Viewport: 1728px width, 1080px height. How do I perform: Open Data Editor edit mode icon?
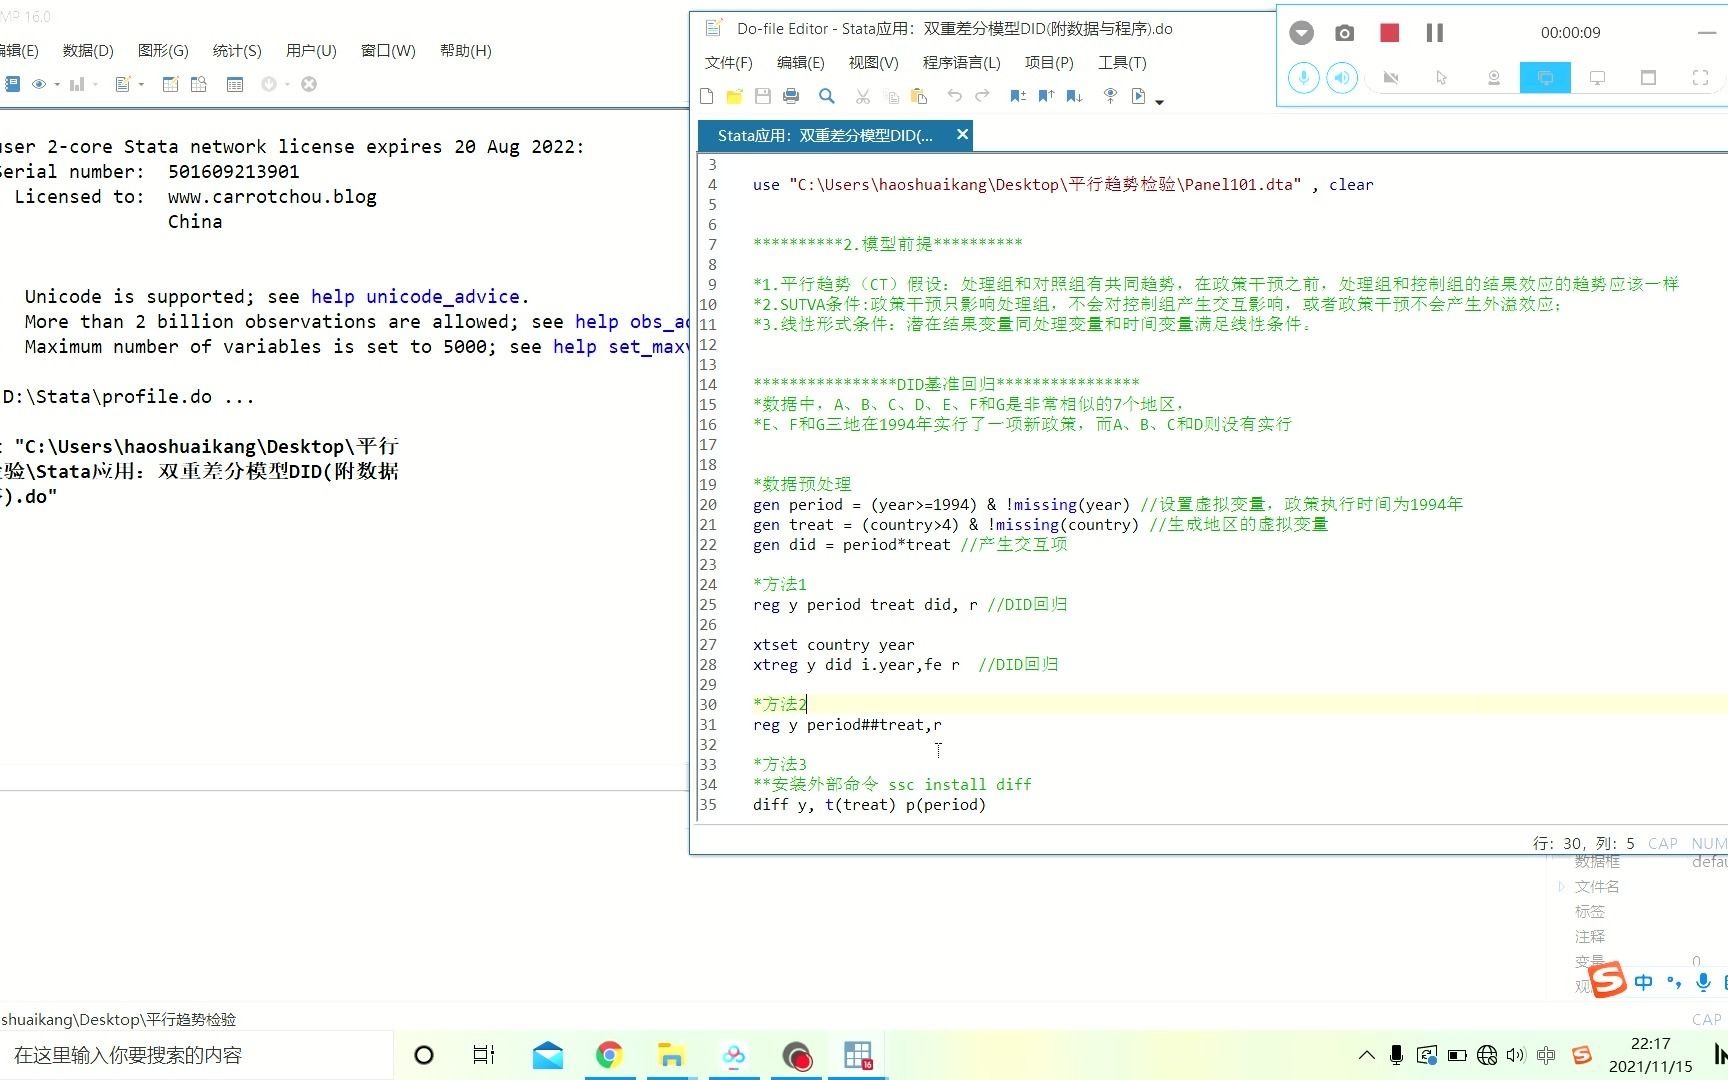[x=170, y=84]
